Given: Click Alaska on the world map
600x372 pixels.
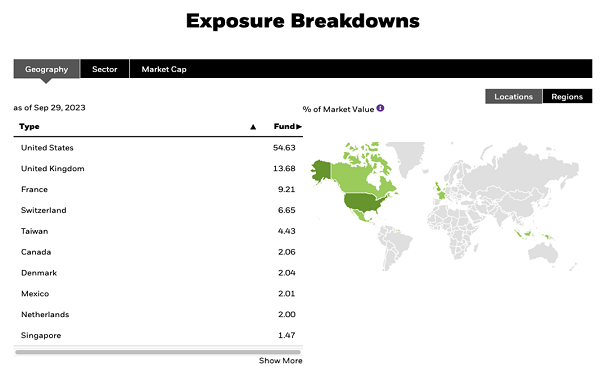Looking at the screenshot, I should pos(321,170).
